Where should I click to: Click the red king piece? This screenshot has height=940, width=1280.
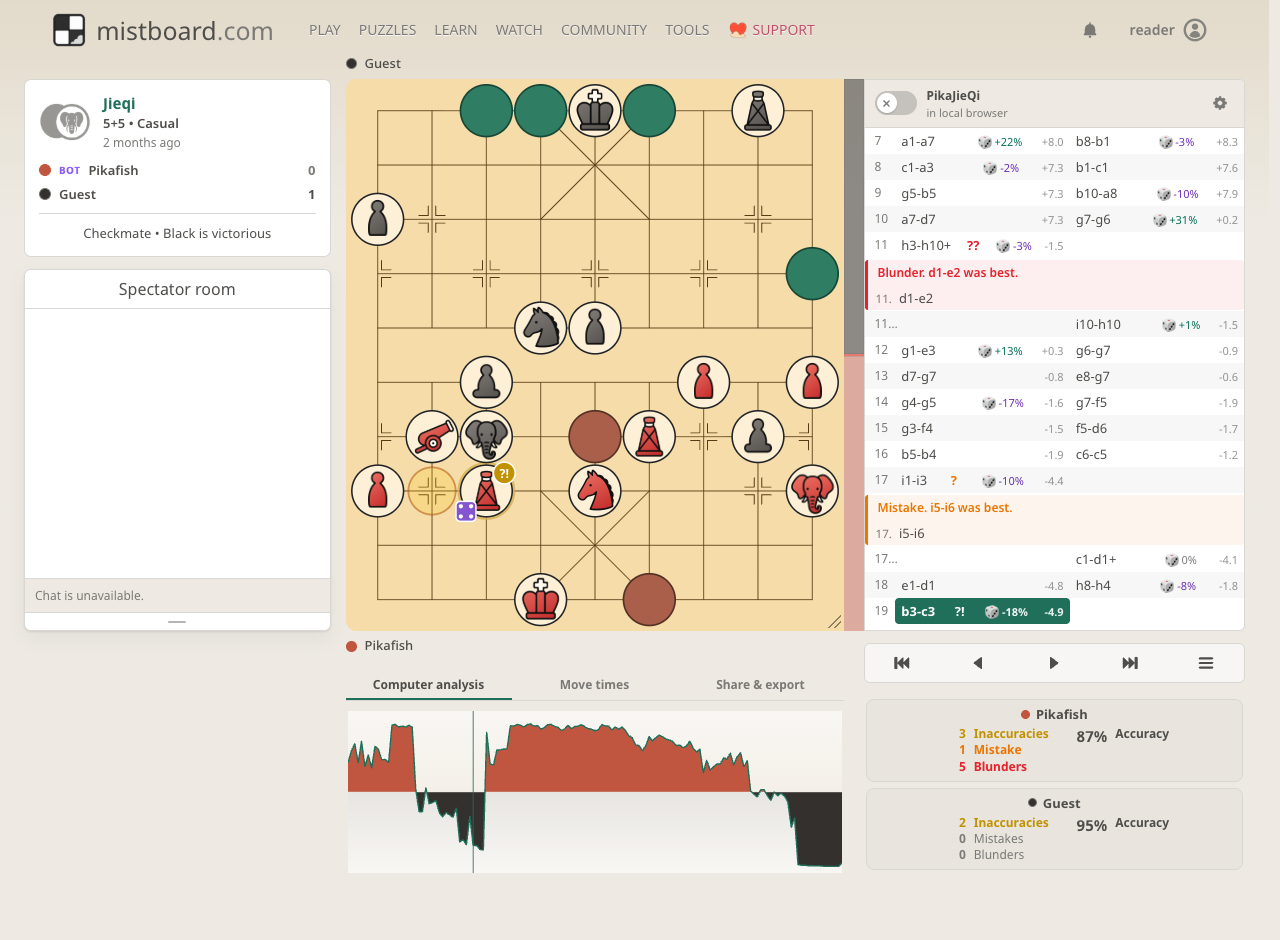coord(541,600)
